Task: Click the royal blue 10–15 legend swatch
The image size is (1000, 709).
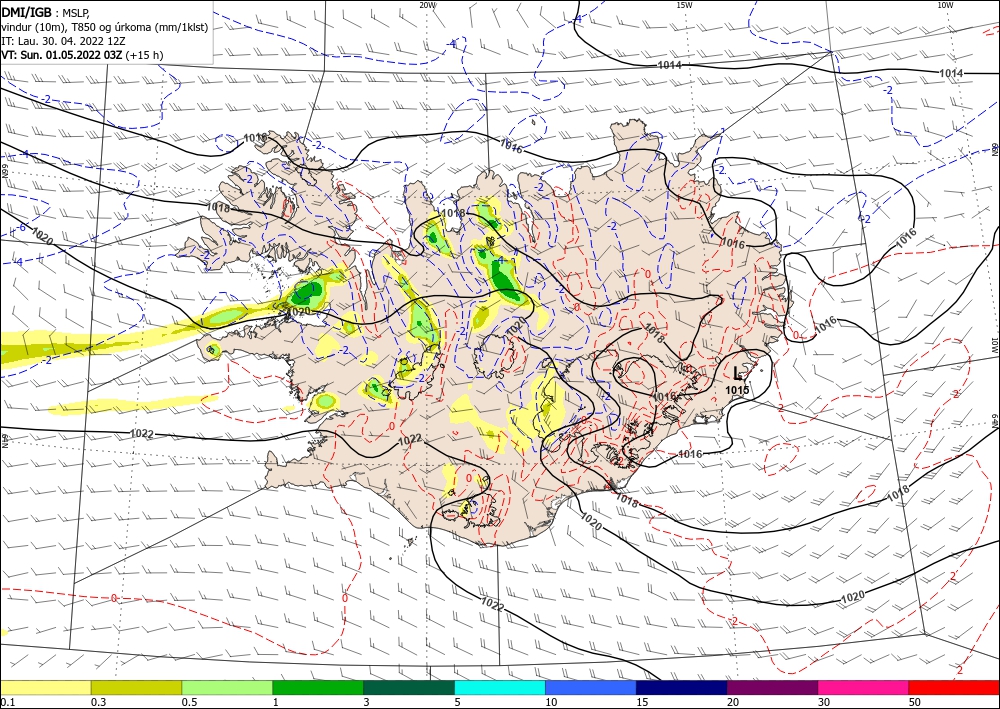Action: click(x=591, y=687)
